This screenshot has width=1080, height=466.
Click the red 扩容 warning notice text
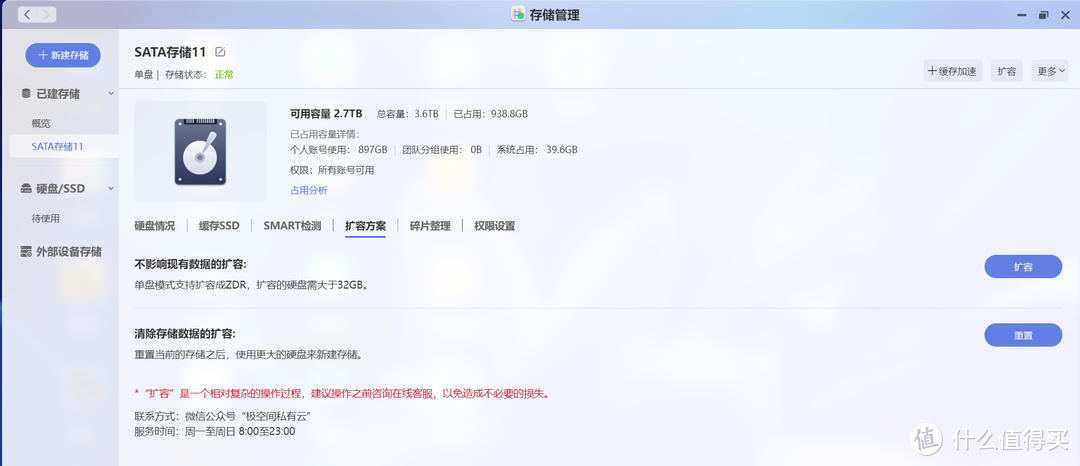pos(342,394)
